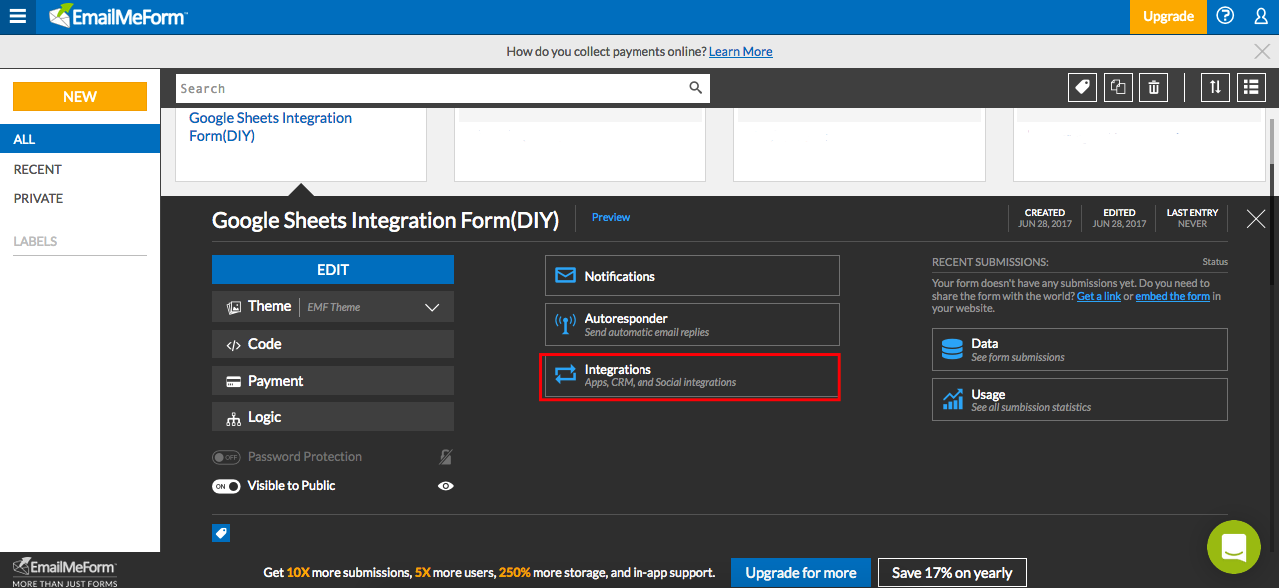Click the Get a link hyperlink
The image size is (1279, 588).
1099,296
